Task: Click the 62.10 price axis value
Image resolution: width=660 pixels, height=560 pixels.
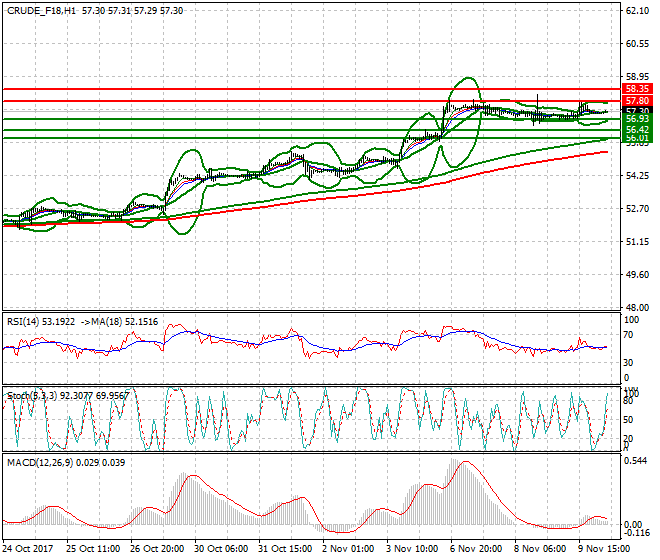Action: (637, 11)
